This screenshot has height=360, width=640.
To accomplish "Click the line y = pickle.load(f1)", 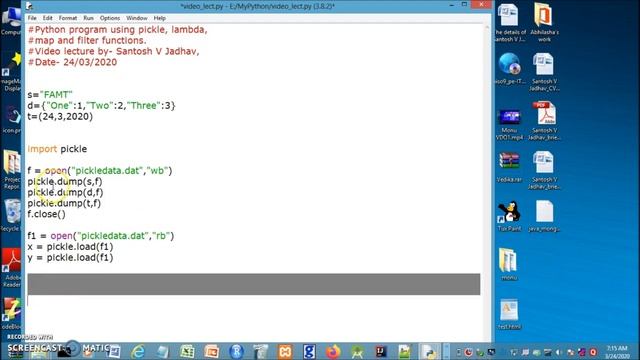I will click(70, 258).
